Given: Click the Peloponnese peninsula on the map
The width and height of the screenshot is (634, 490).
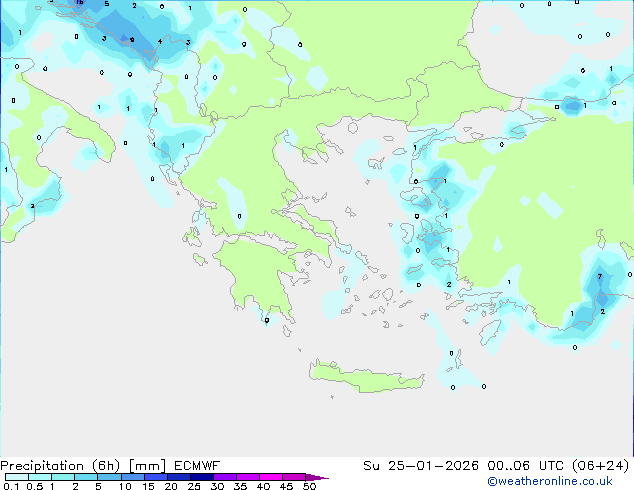Looking at the screenshot, I should (x=259, y=275).
